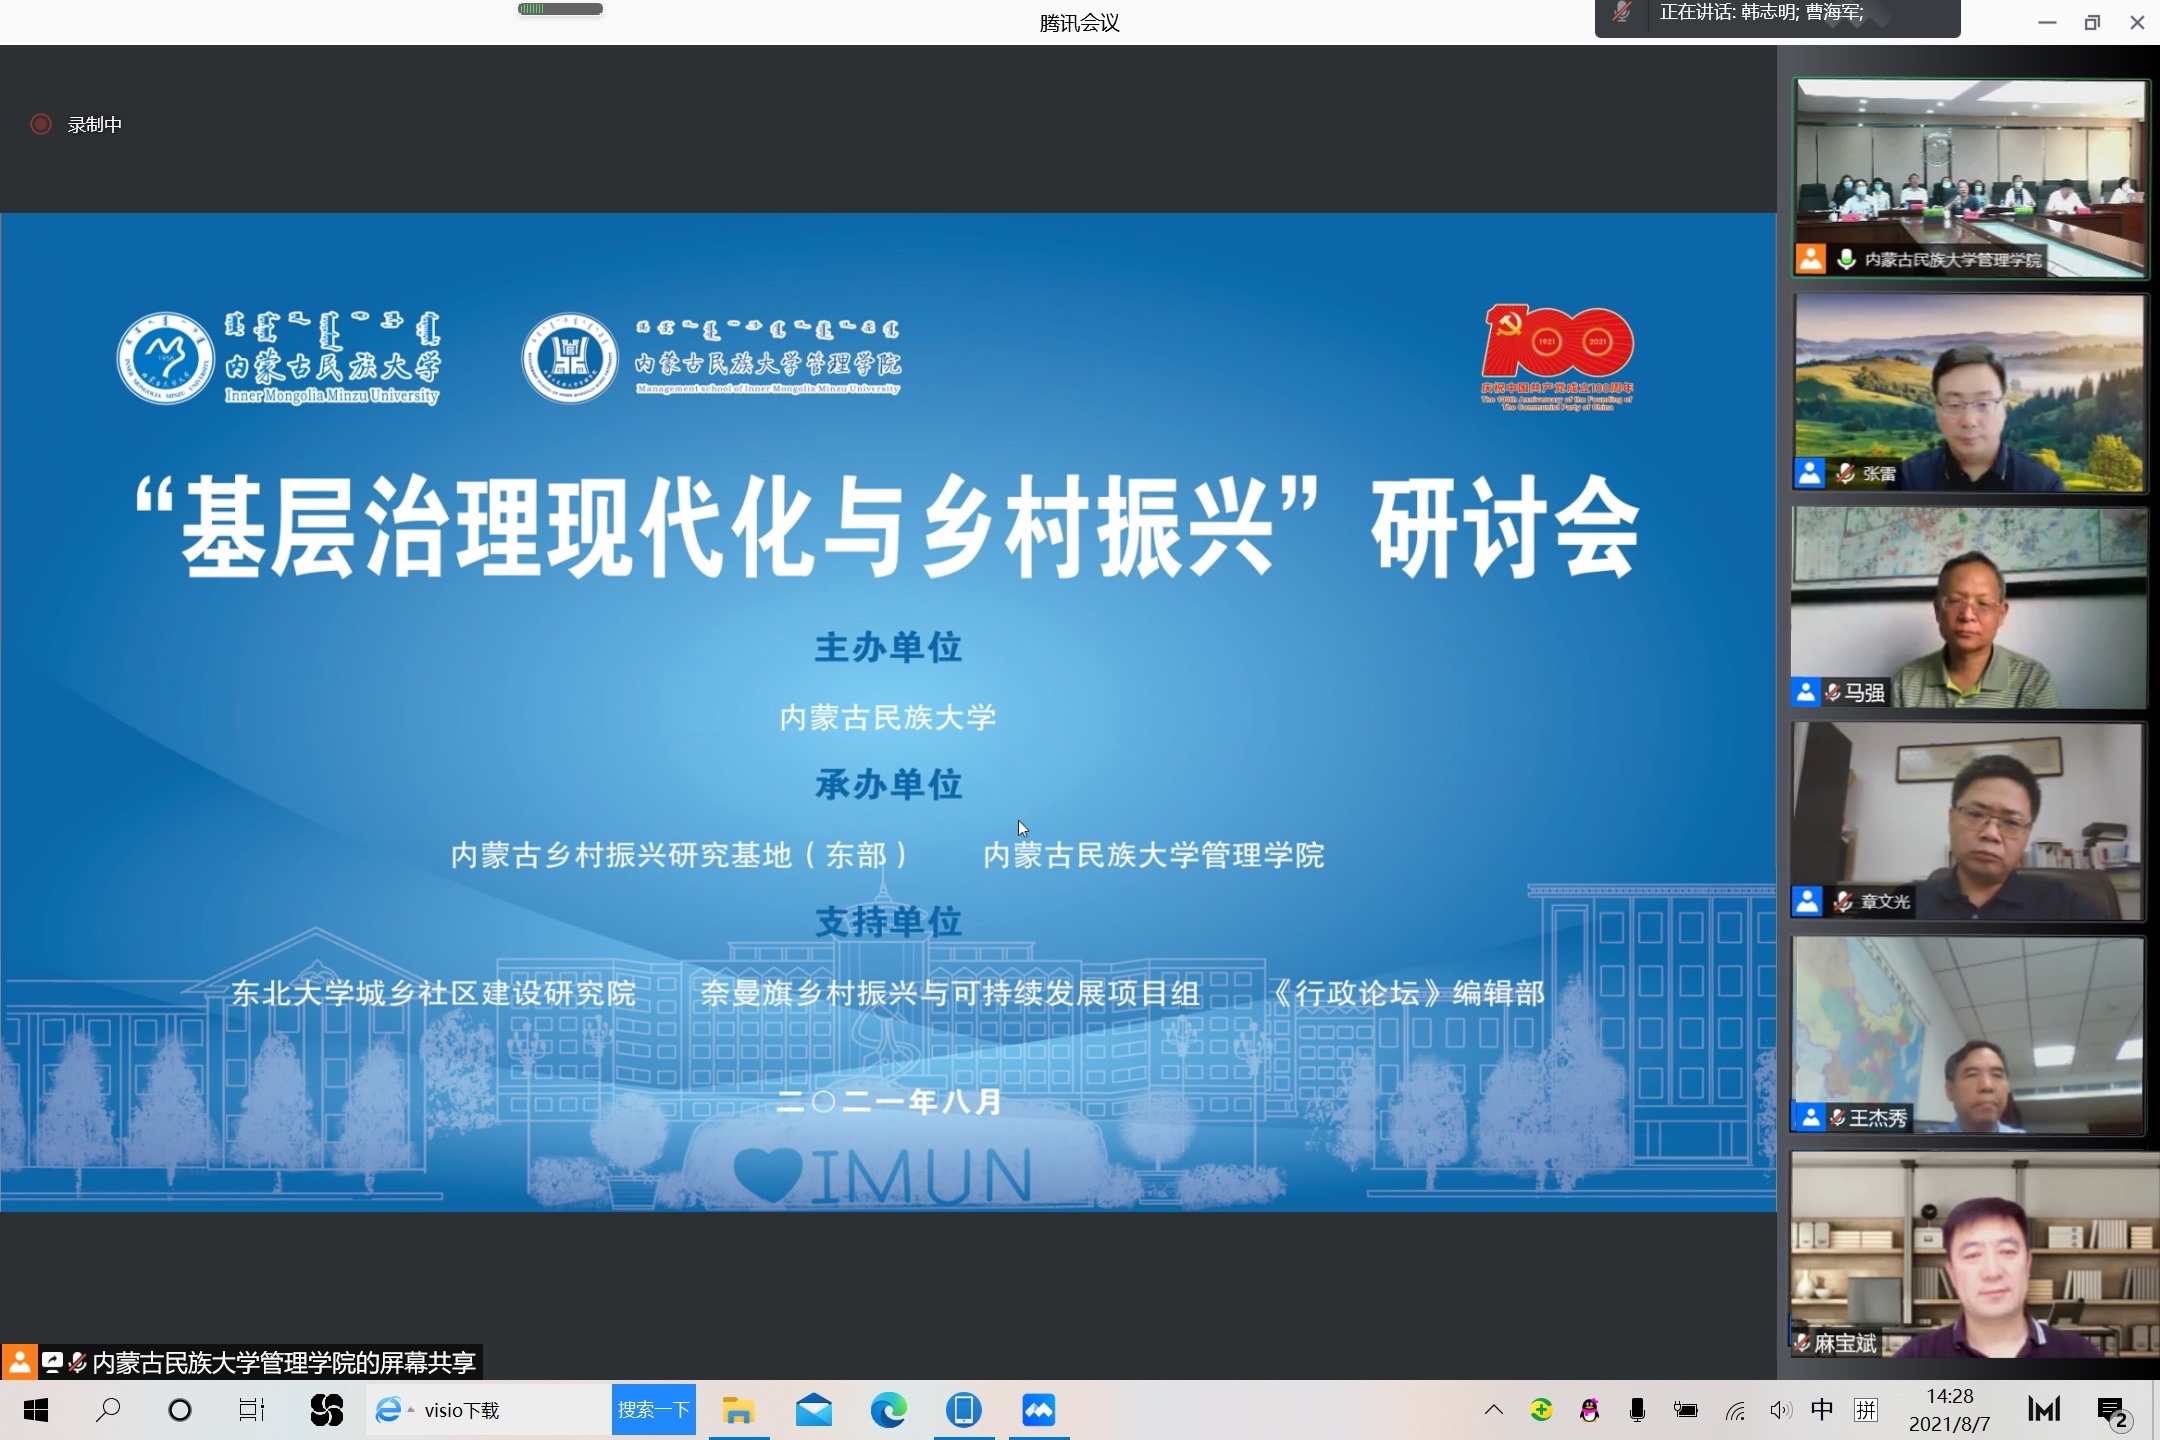The width and height of the screenshot is (2160, 1440).
Task: Toggle the Chinese input mode indicator
Action: click(x=1821, y=1410)
